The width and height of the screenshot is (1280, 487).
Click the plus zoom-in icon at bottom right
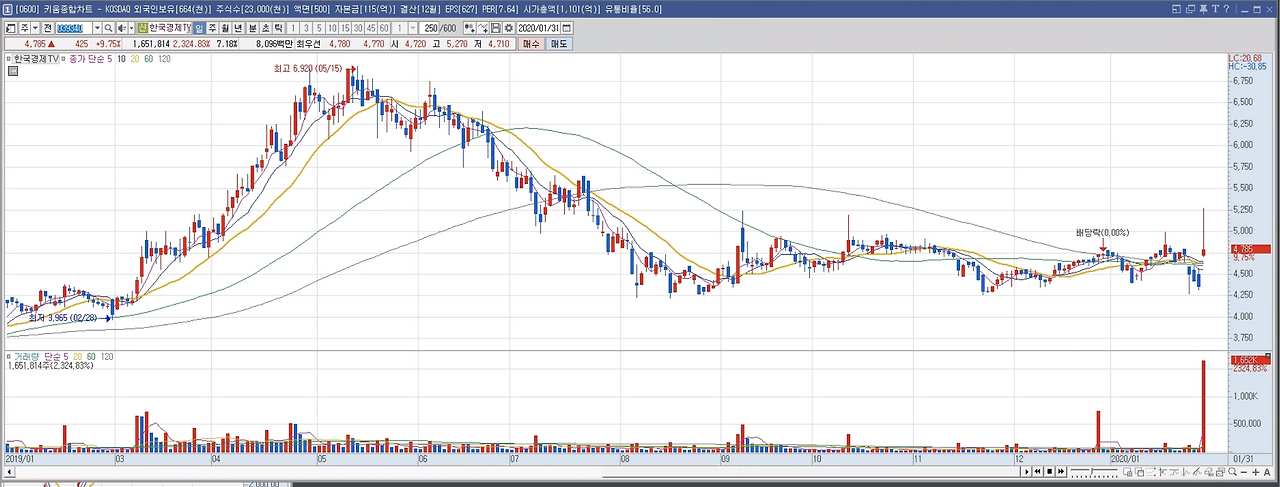pos(1255,472)
